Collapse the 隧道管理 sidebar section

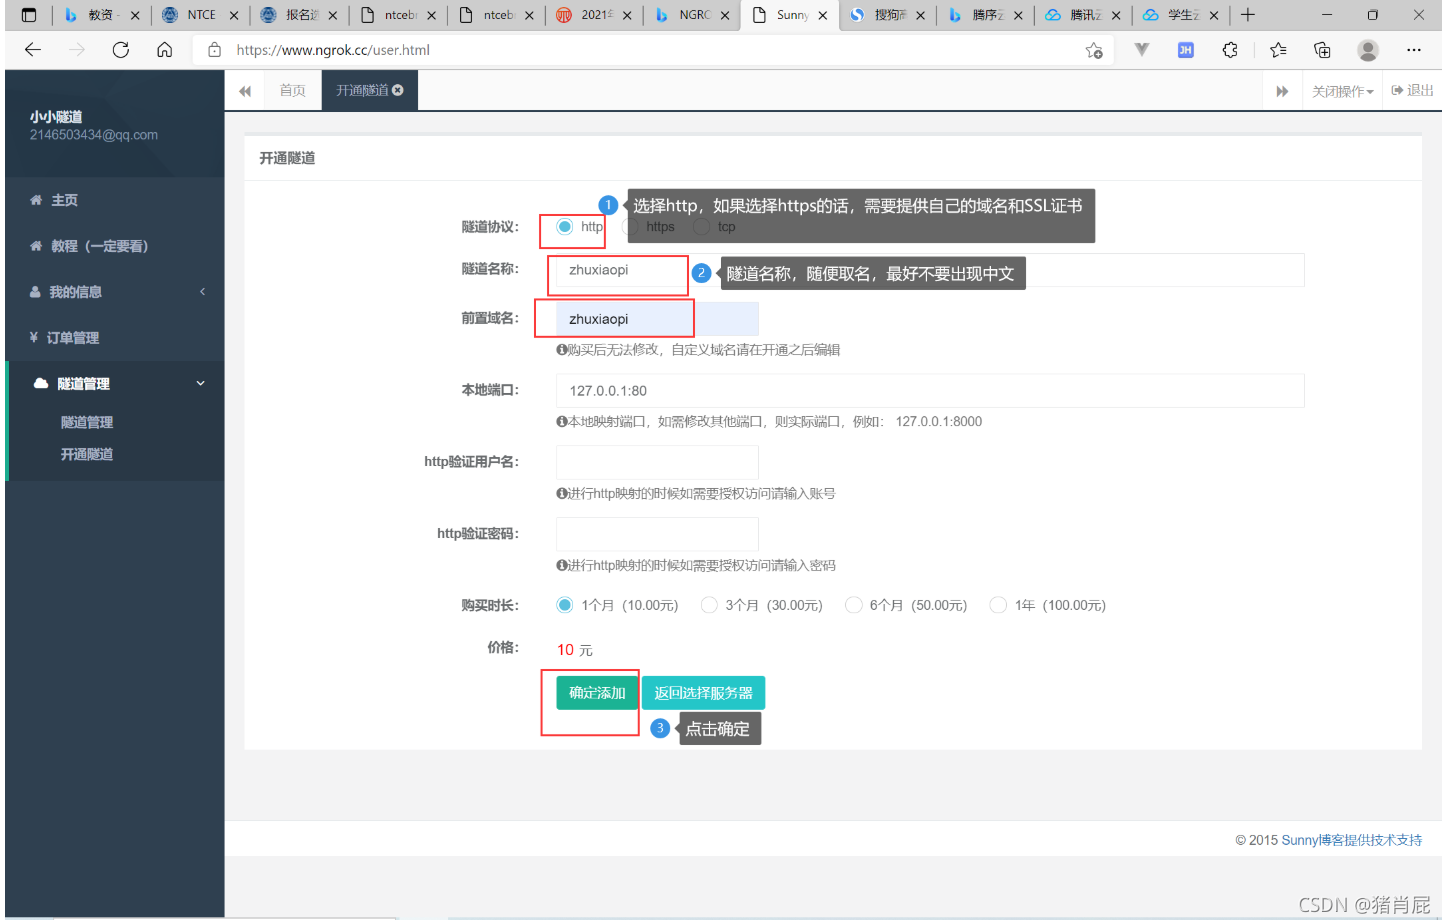click(115, 384)
